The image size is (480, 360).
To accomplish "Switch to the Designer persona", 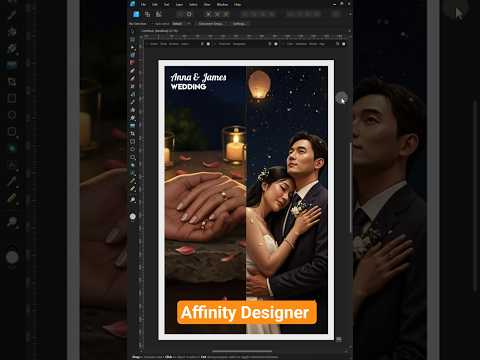I will coord(136,14).
